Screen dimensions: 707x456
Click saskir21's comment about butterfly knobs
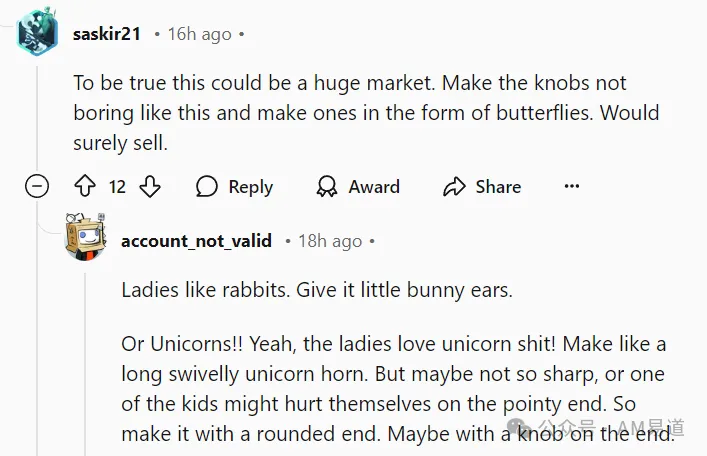(x=366, y=113)
